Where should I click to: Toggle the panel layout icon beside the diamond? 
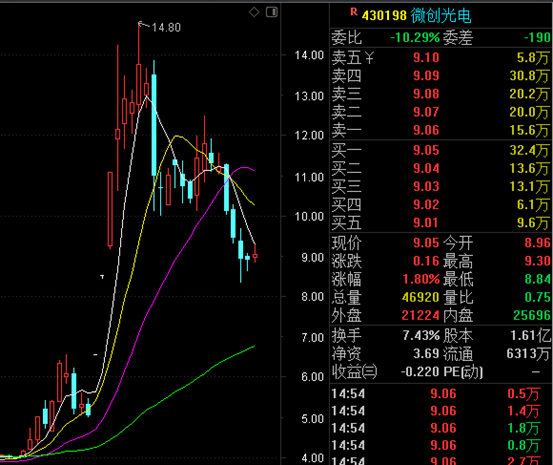(x=272, y=12)
